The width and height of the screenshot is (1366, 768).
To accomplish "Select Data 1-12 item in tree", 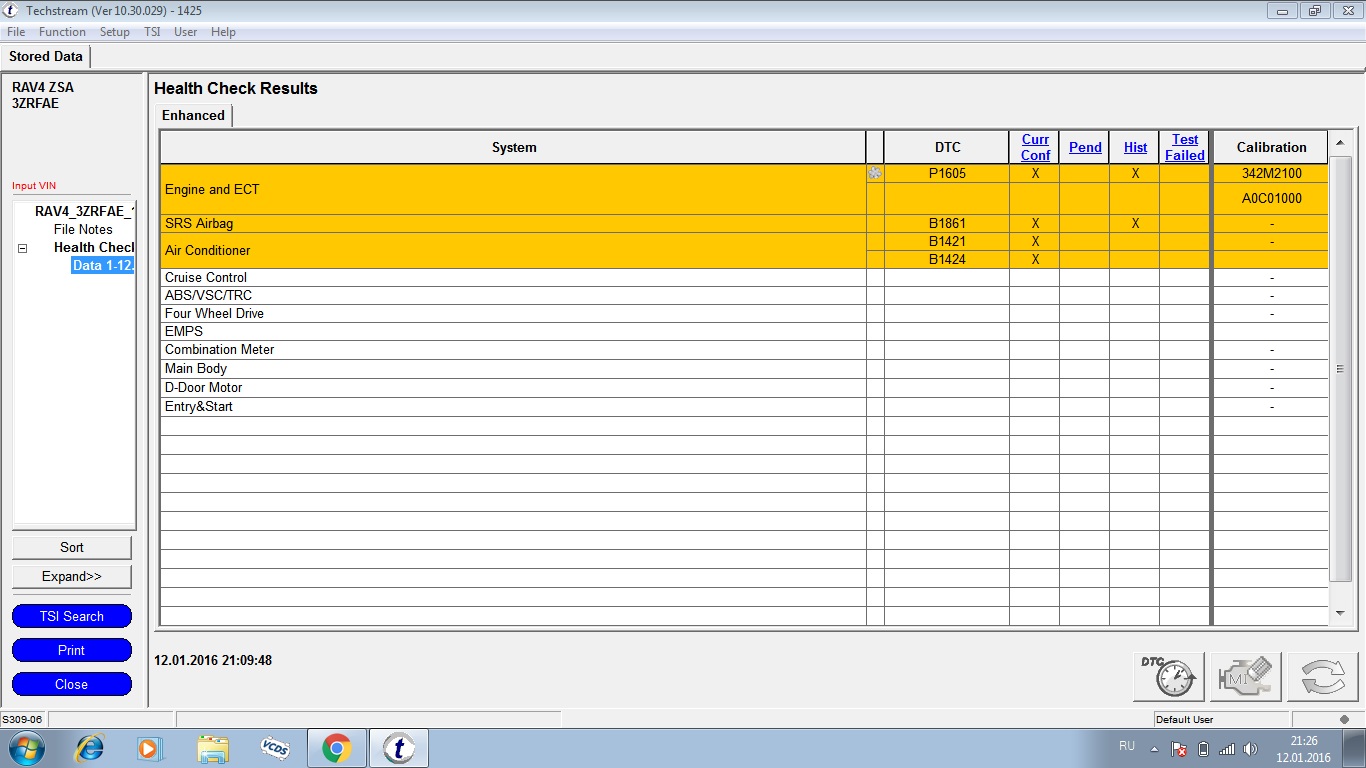I will pyautogui.click(x=102, y=266).
